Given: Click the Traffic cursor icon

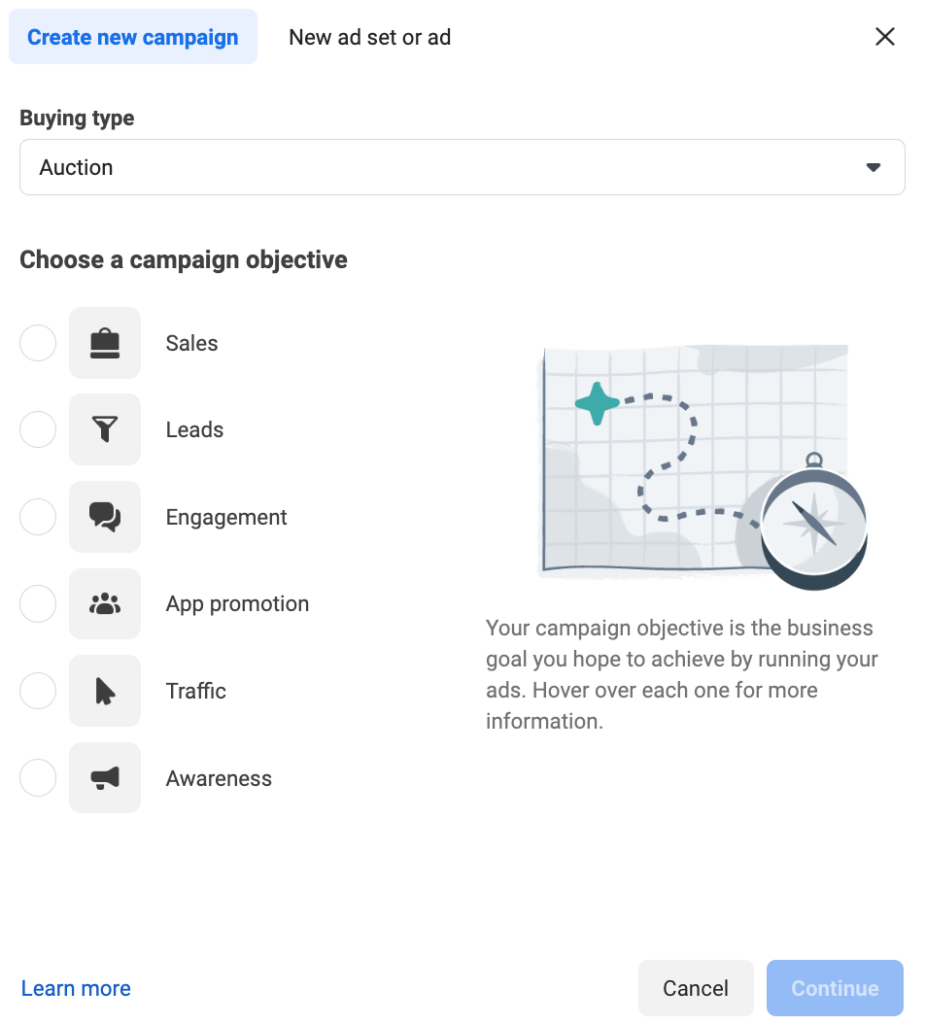Looking at the screenshot, I should click(105, 691).
